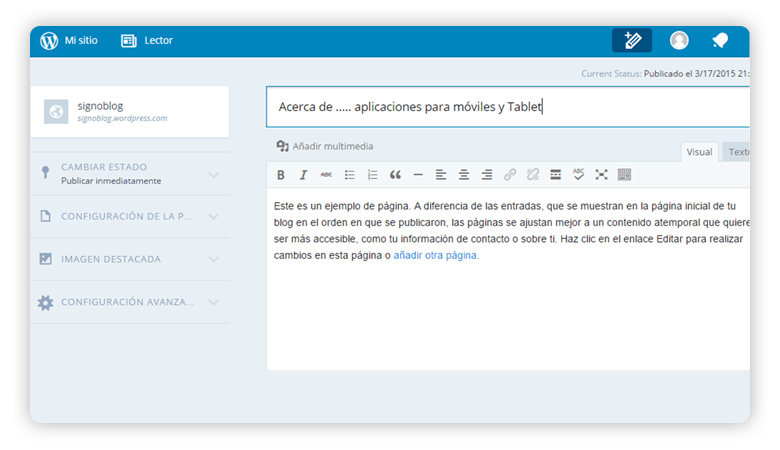Toggle strikethrough formatting

click(326, 175)
